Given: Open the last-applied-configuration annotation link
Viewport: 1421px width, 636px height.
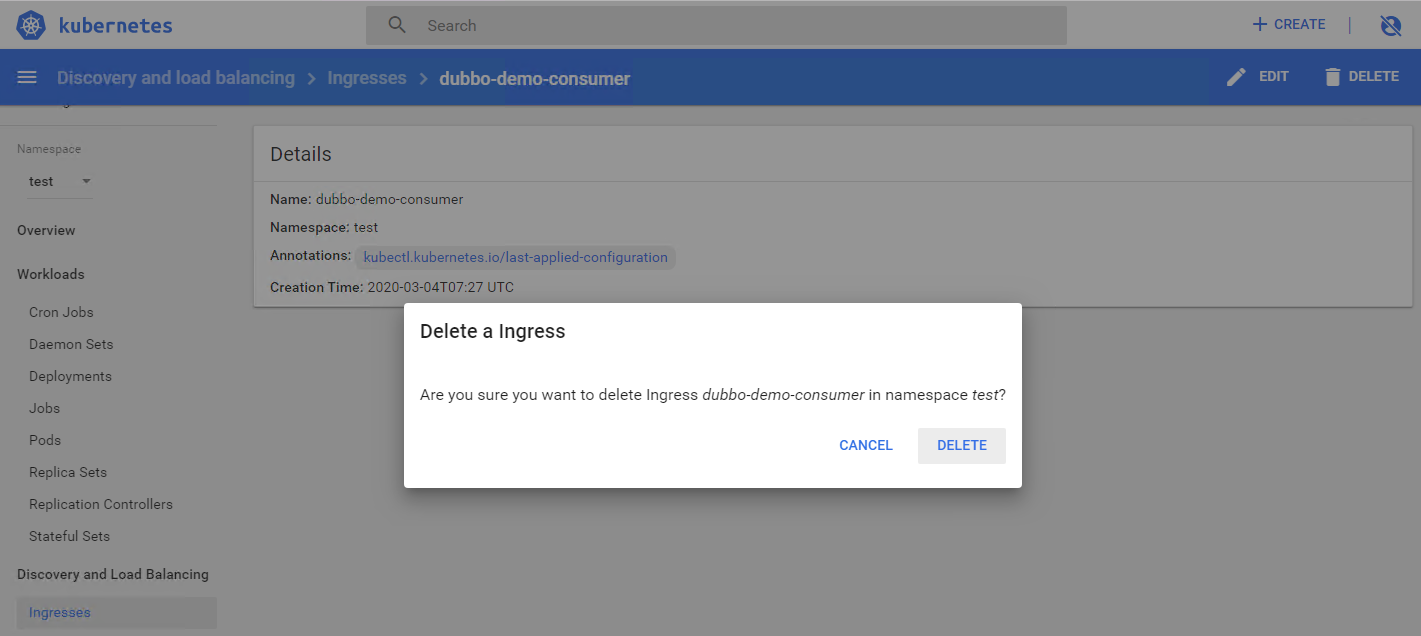Looking at the screenshot, I should 515,258.
